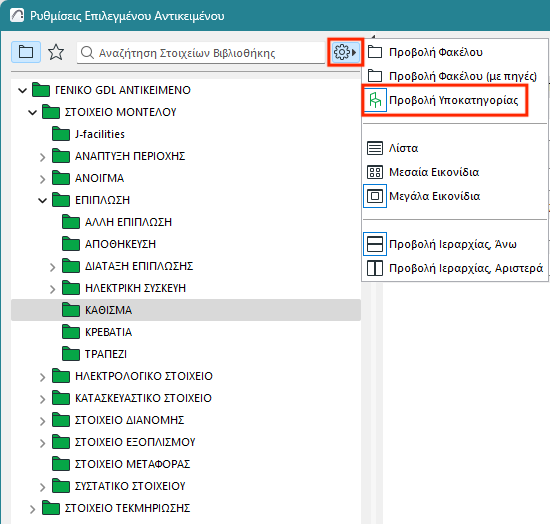Click green folder icon of ΓΕΝΙΚΟ GDL ΑΝΤΙΚΕΙΜΕΝΟ

41,90
